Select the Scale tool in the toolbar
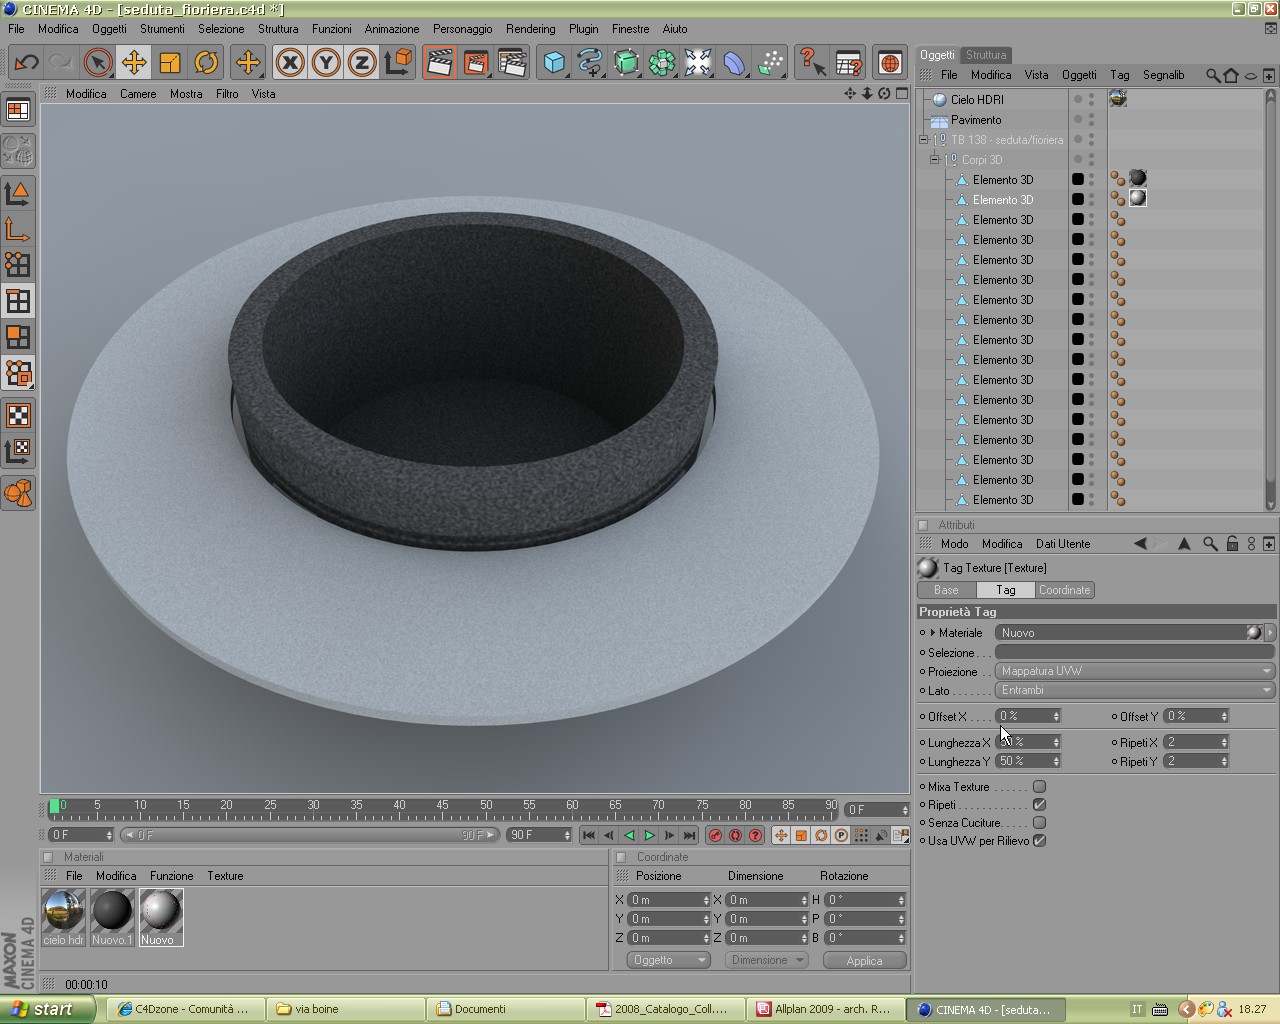 (x=170, y=63)
